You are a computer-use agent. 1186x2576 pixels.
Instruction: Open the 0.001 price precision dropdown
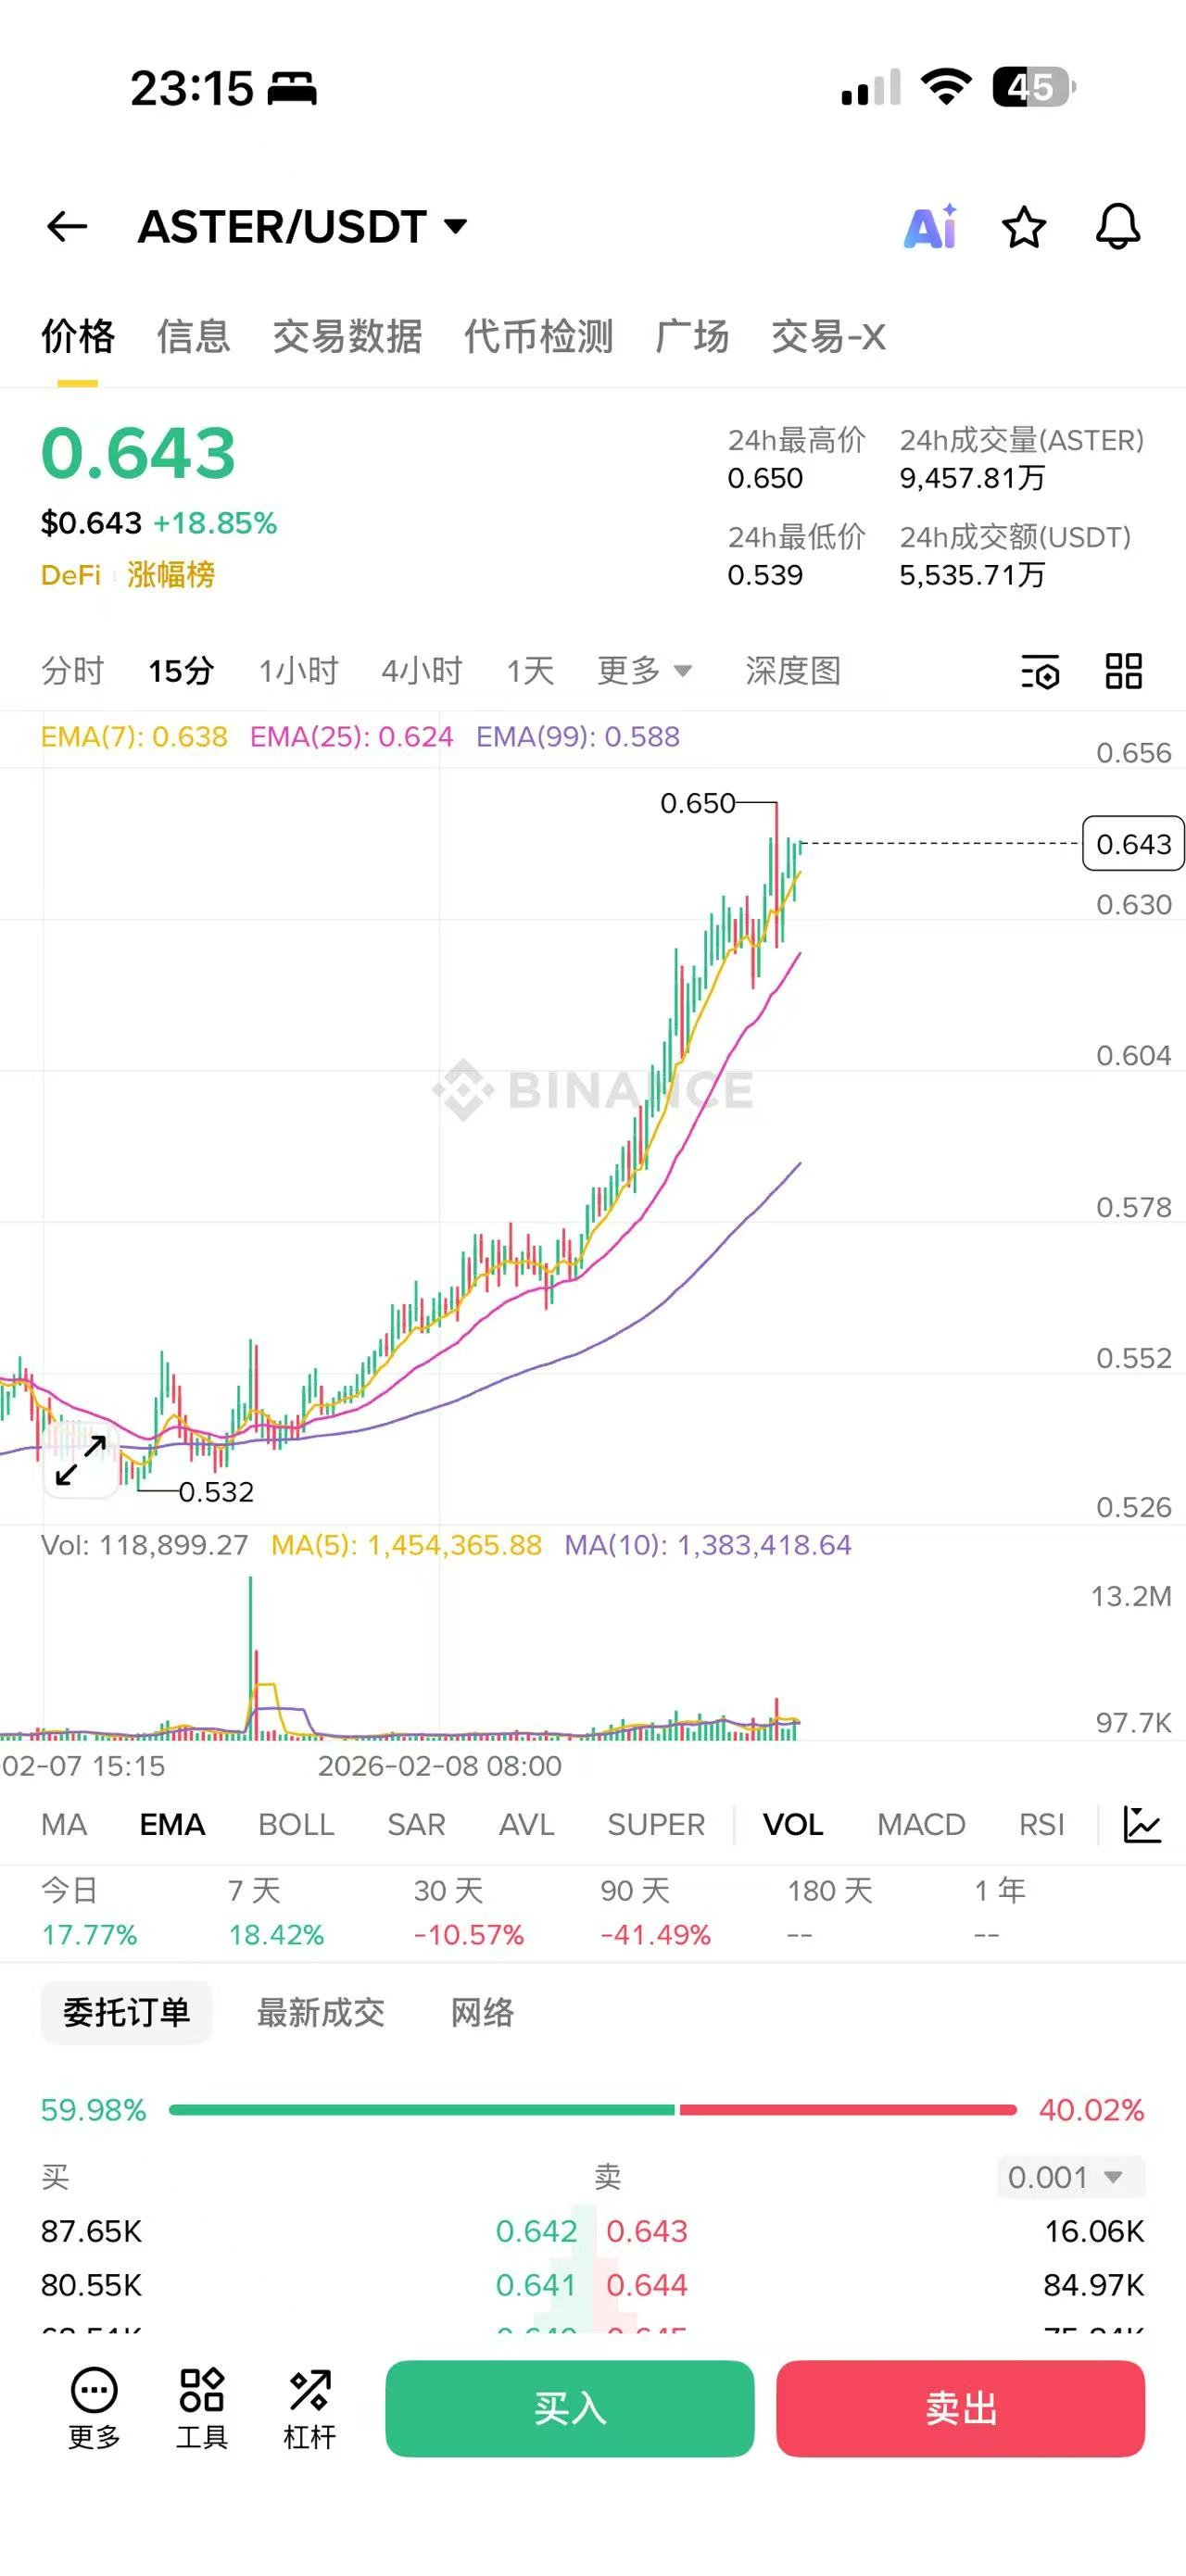click(1069, 2177)
